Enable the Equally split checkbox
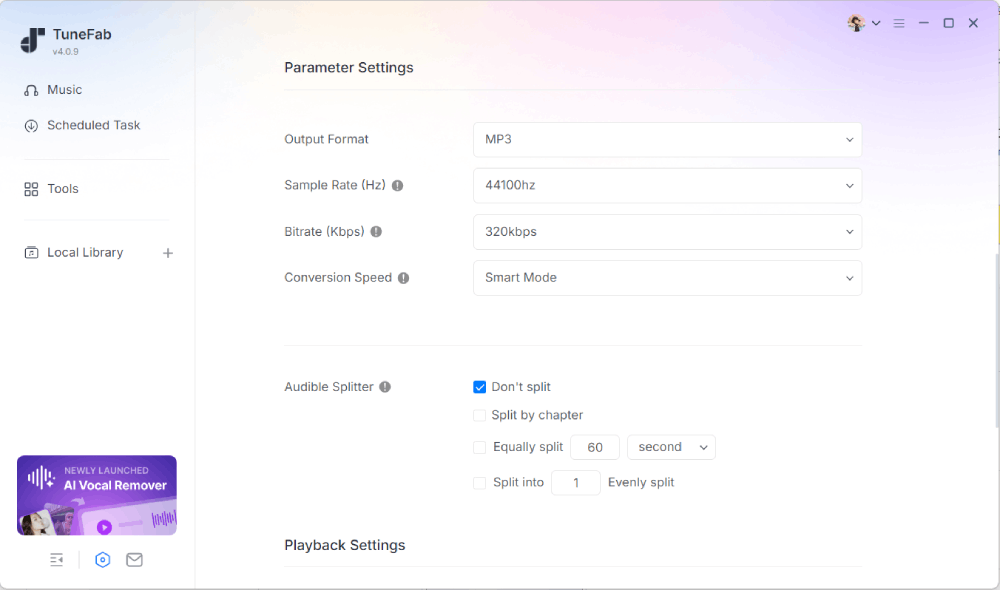The width and height of the screenshot is (1000, 590). coord(480,447)
